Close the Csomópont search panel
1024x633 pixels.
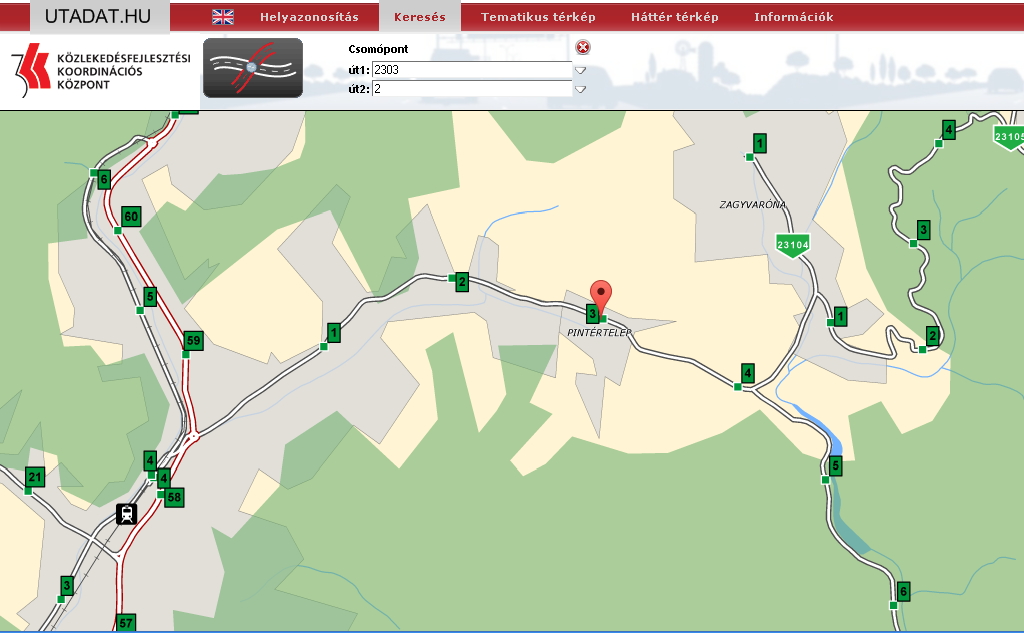(583, 47)
